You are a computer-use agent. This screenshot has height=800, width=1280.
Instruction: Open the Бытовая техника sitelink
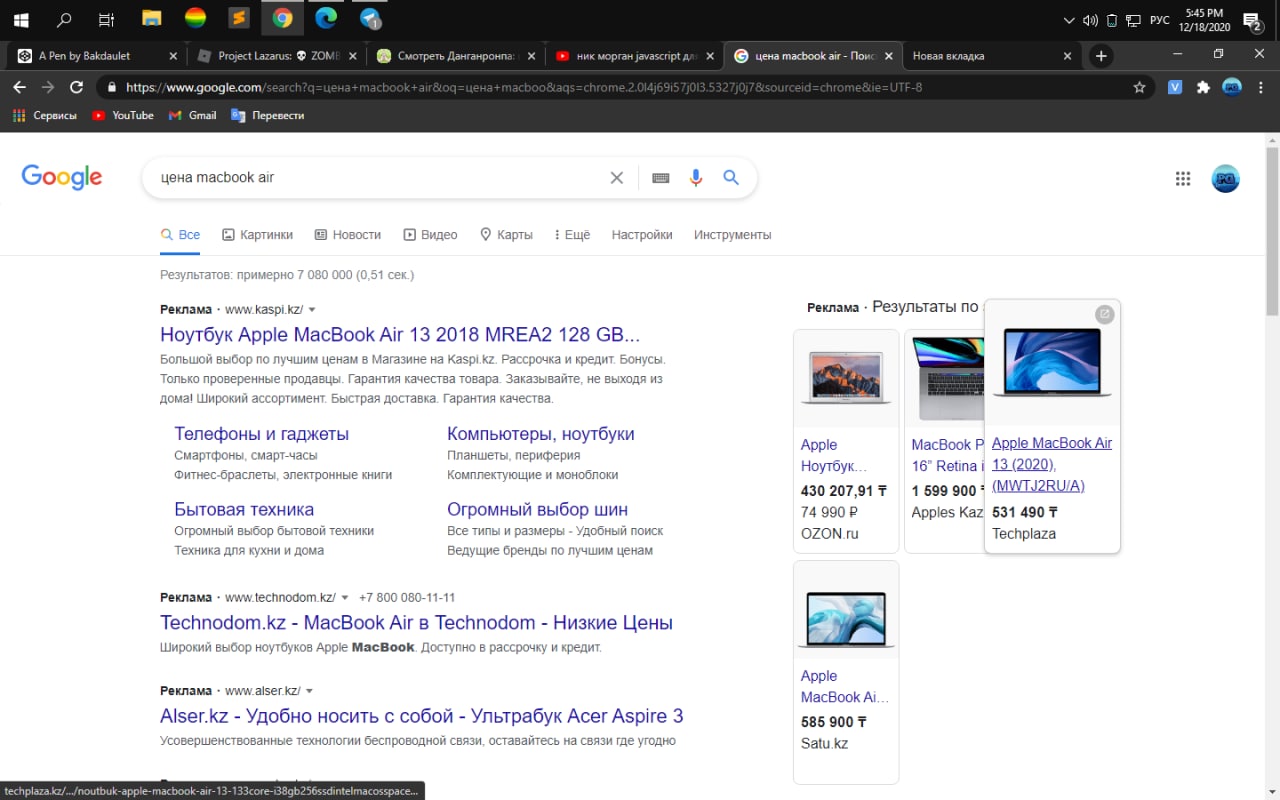(244, 509)
